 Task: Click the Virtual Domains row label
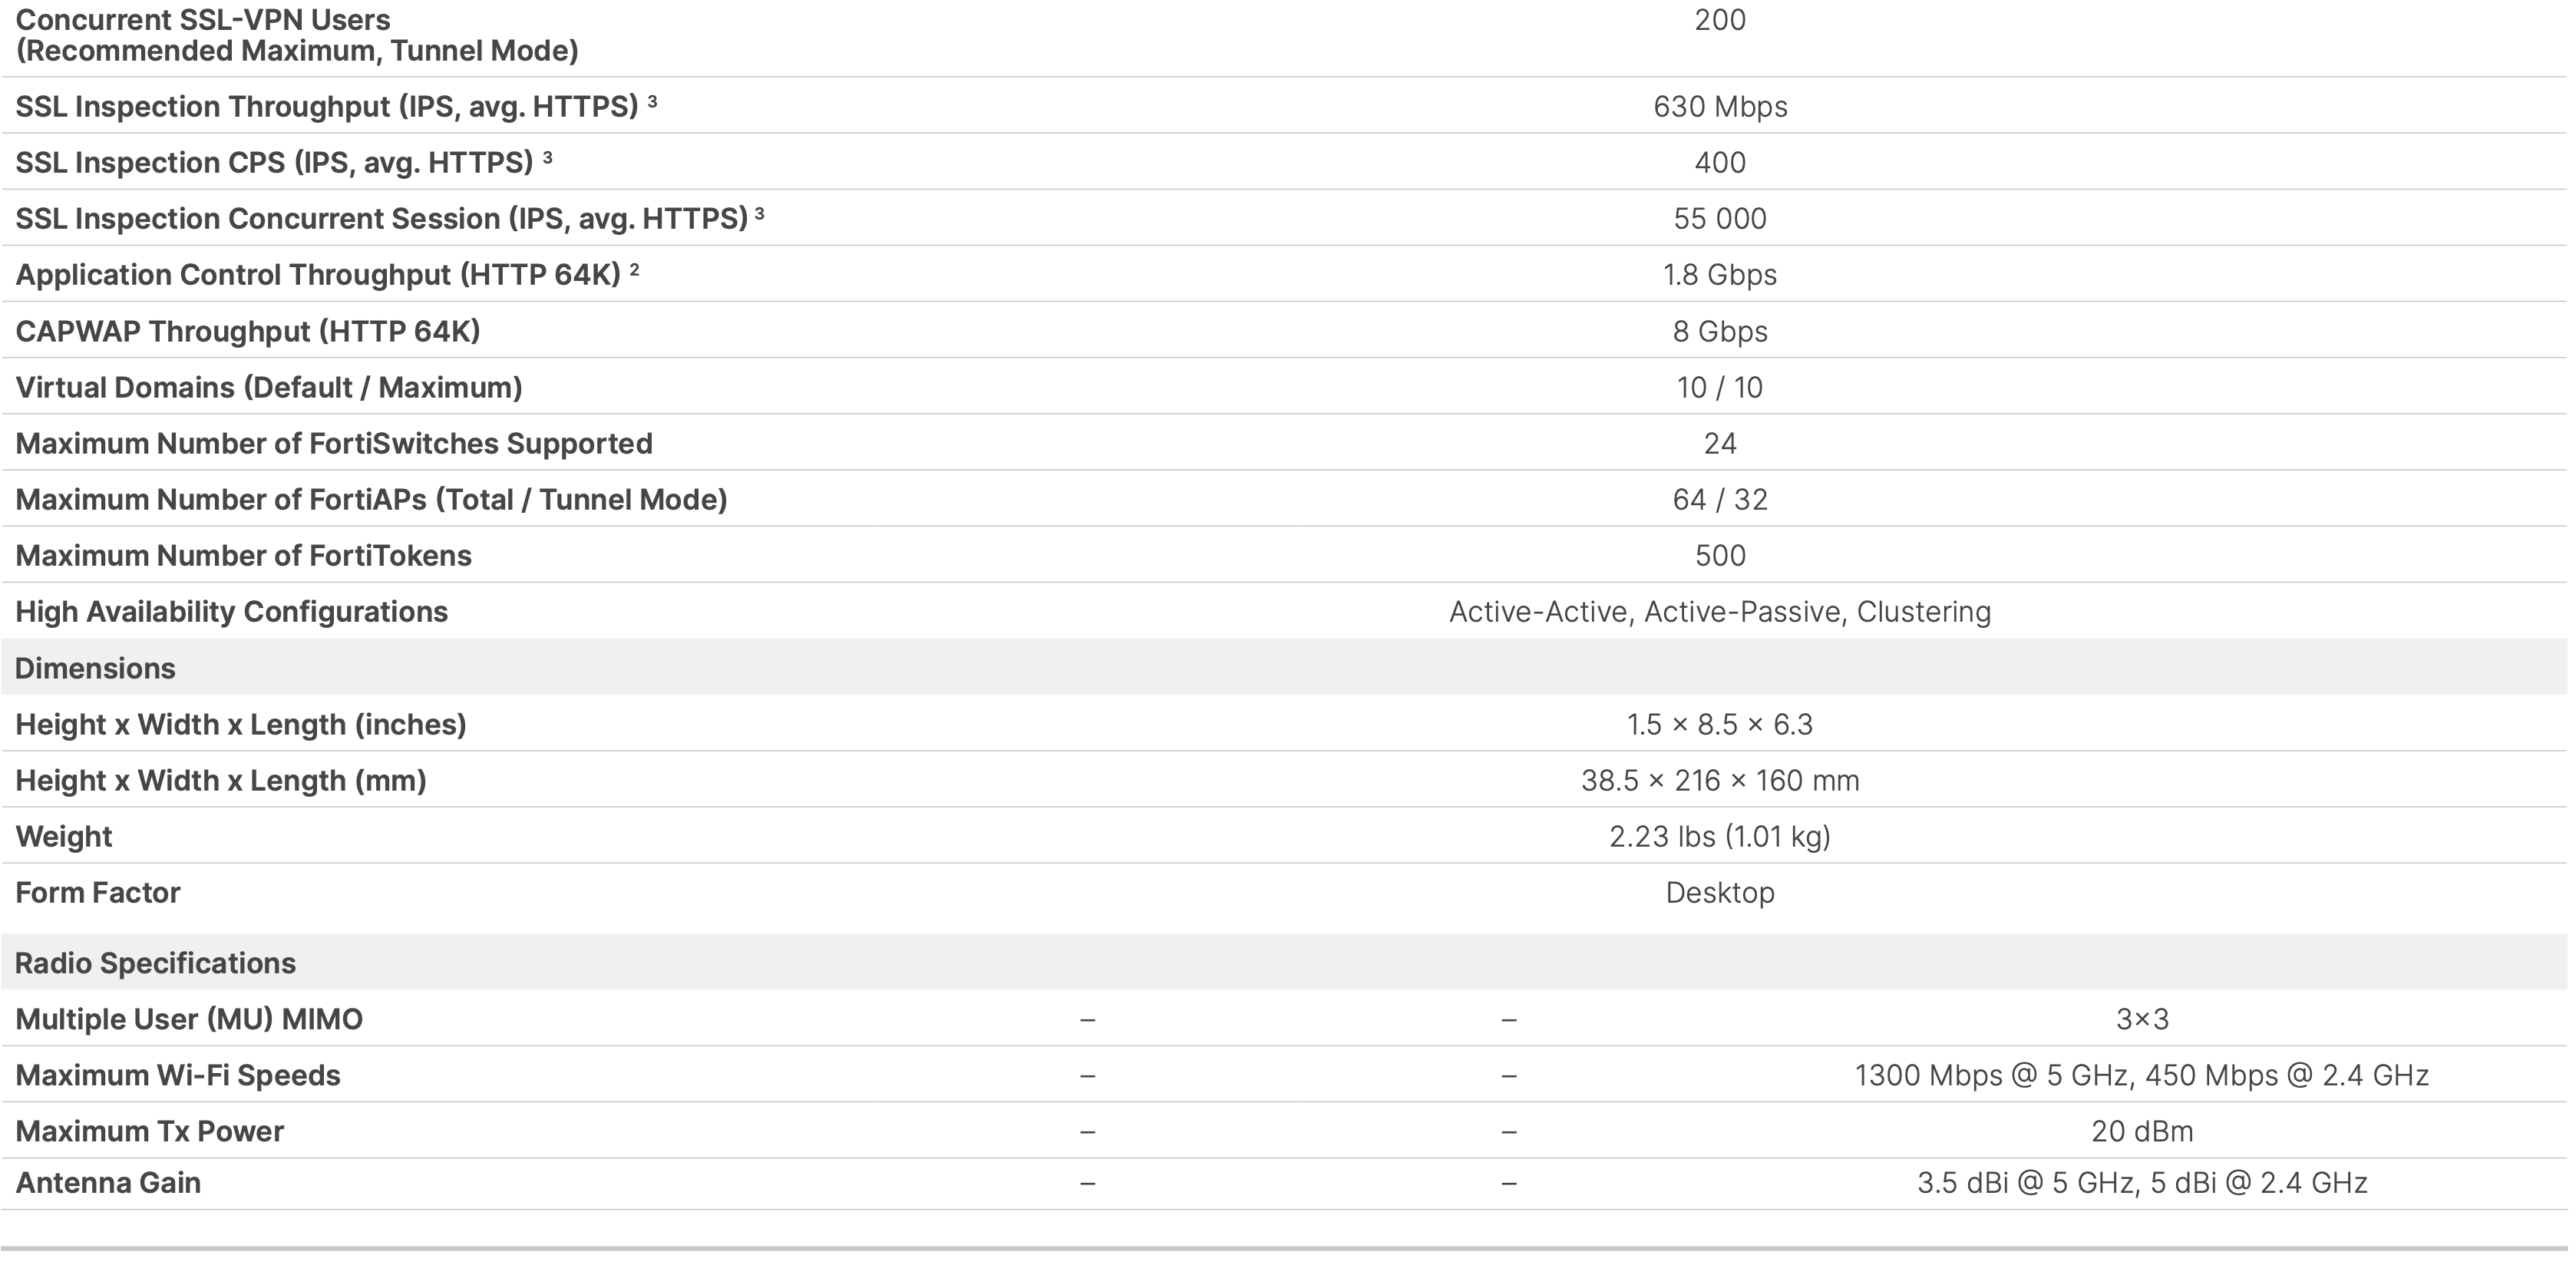[268, 387]
